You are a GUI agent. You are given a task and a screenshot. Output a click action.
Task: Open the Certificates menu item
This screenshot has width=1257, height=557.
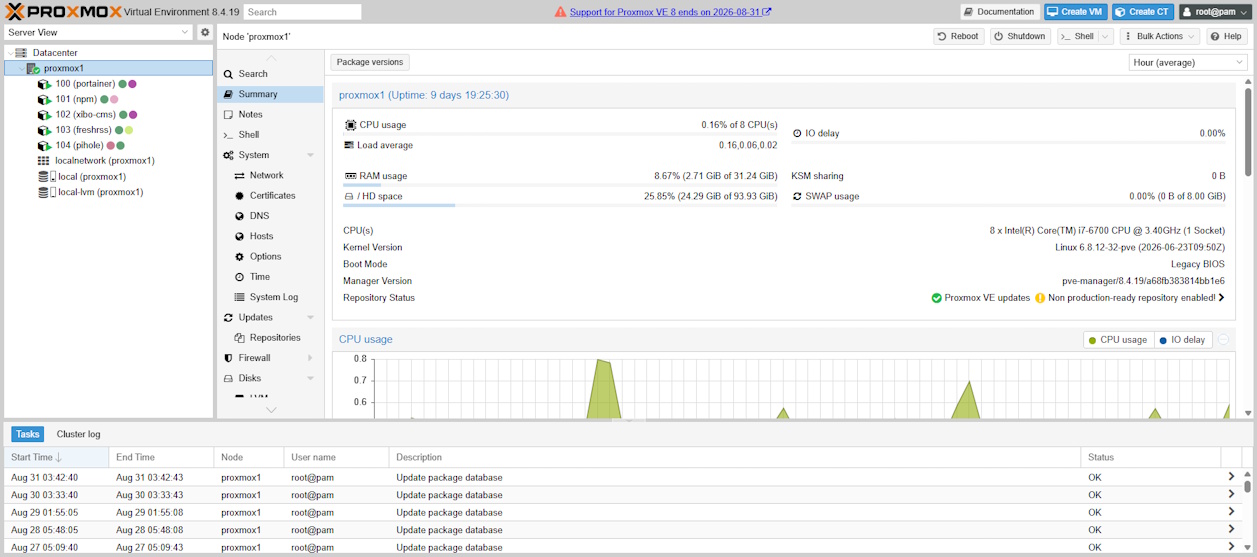(270, 195)
